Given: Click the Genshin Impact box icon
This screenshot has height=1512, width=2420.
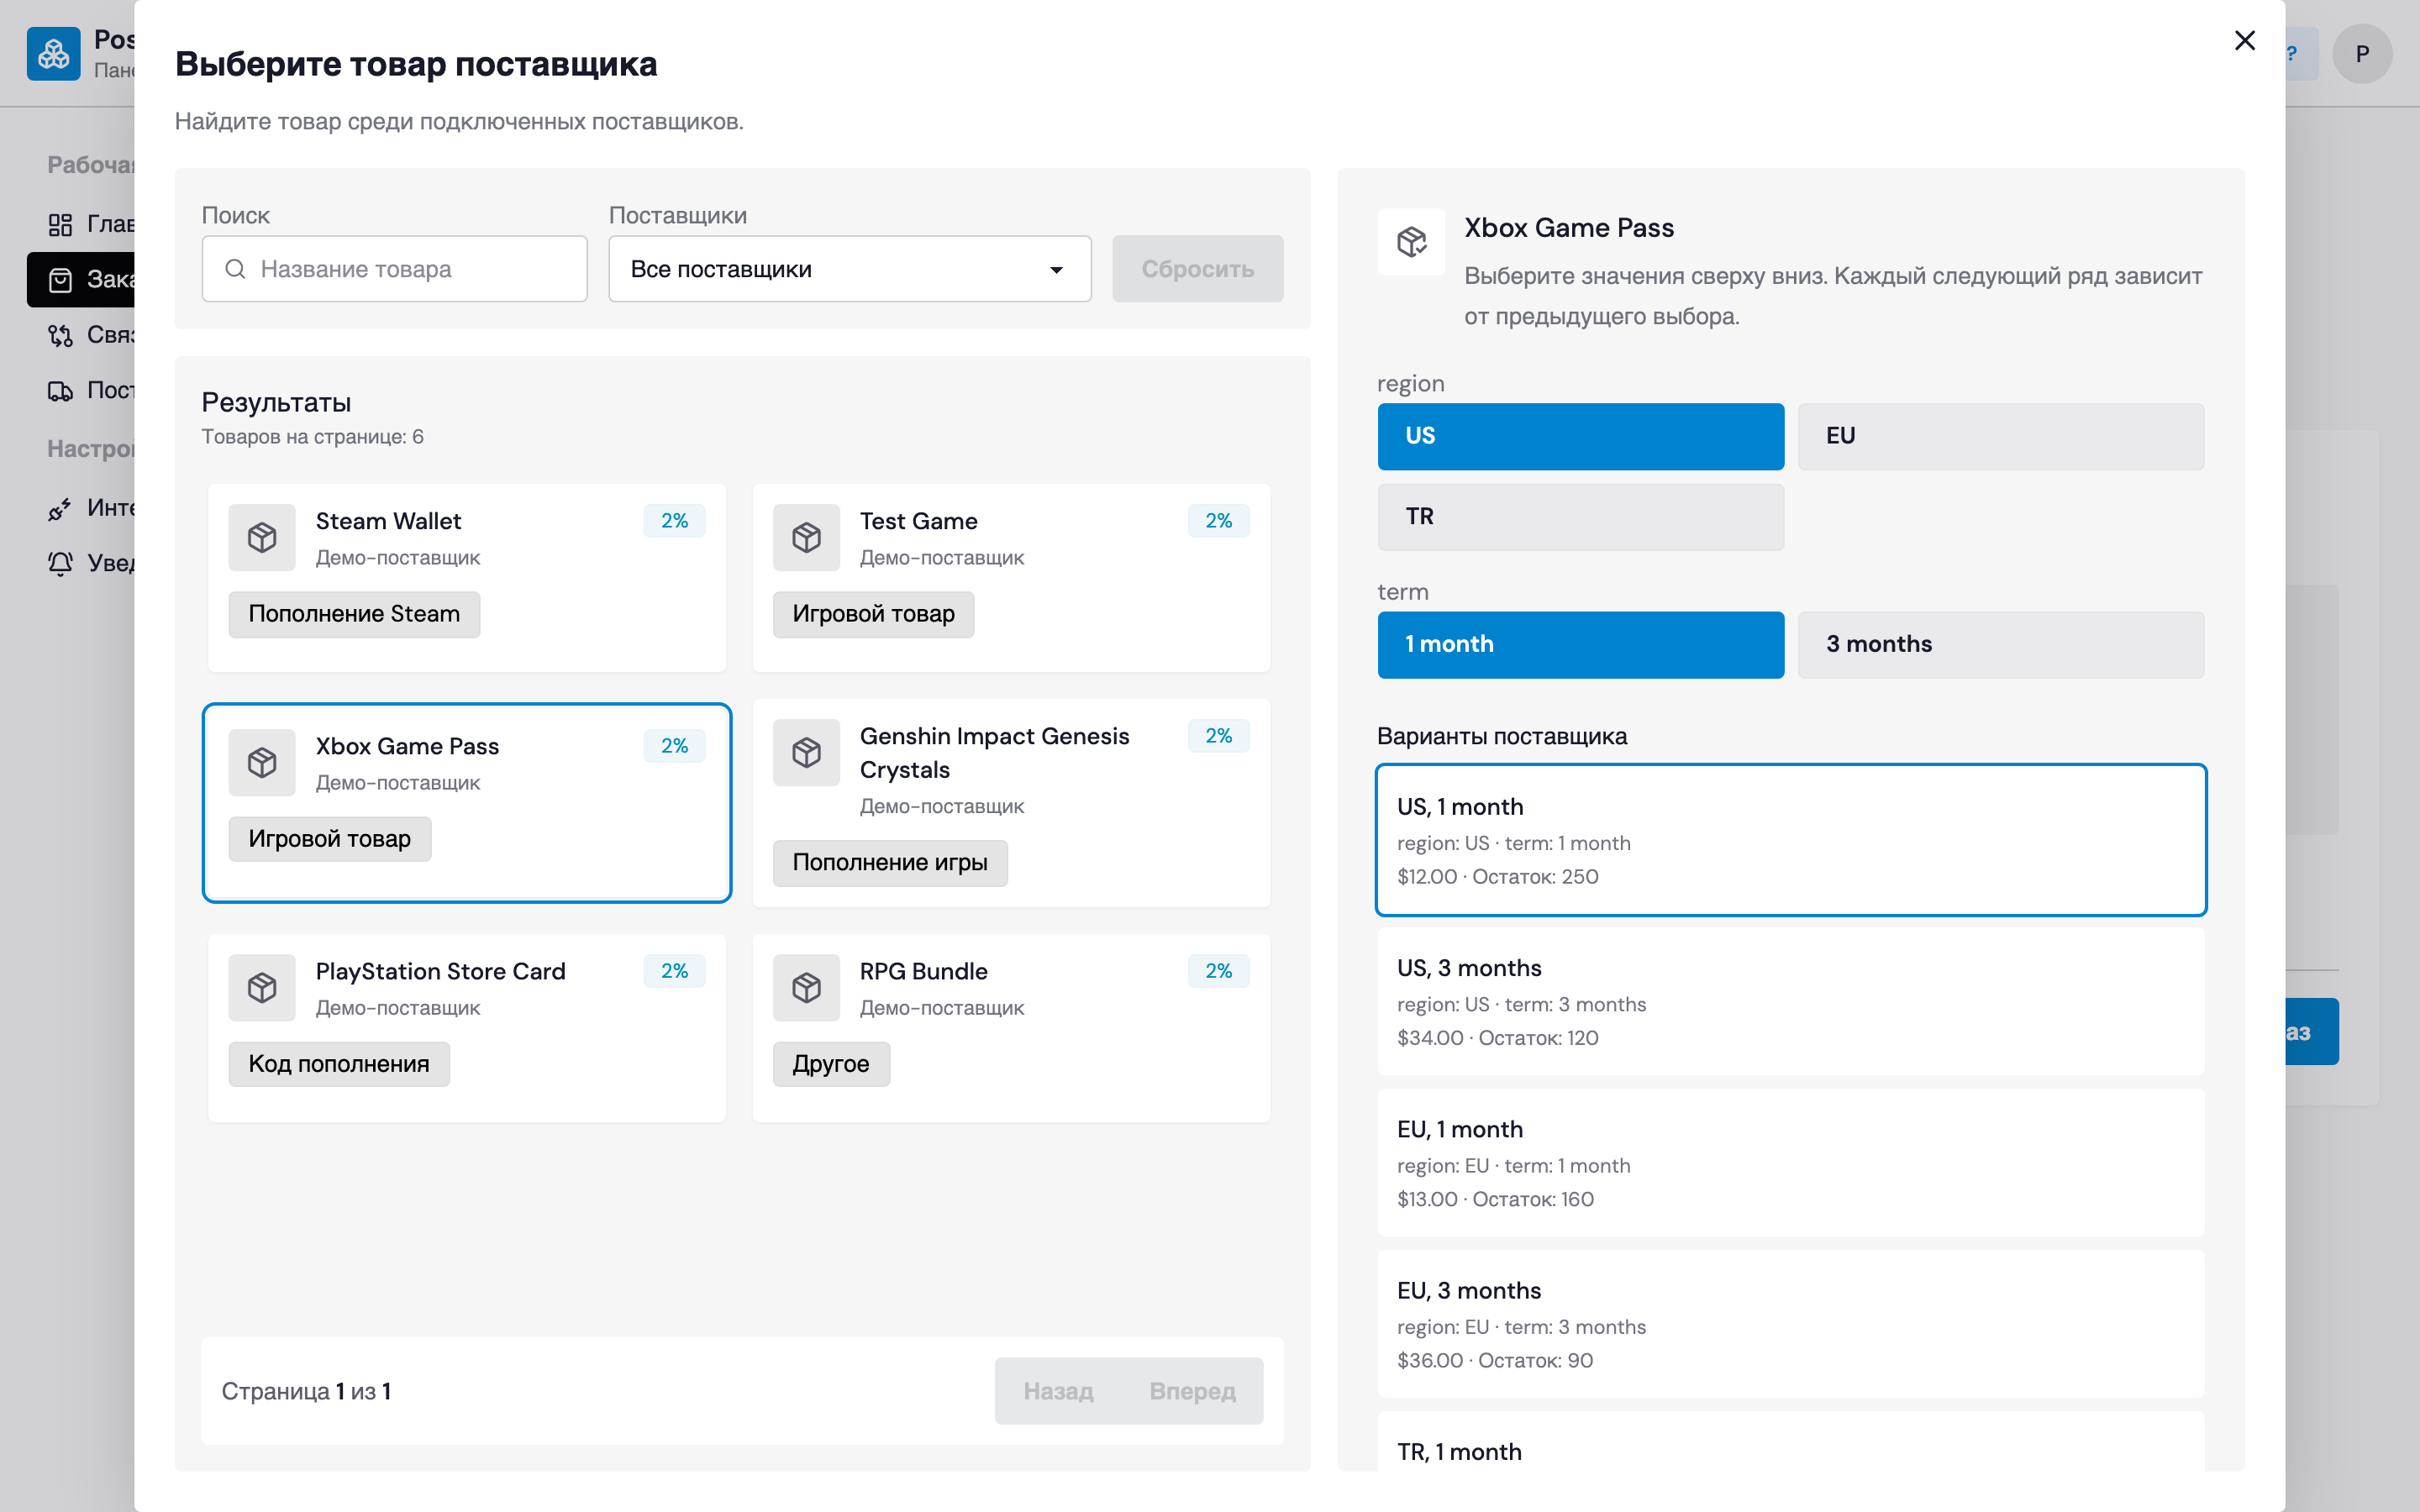Looking at the screenshot, I should click(x=806, y=752).
